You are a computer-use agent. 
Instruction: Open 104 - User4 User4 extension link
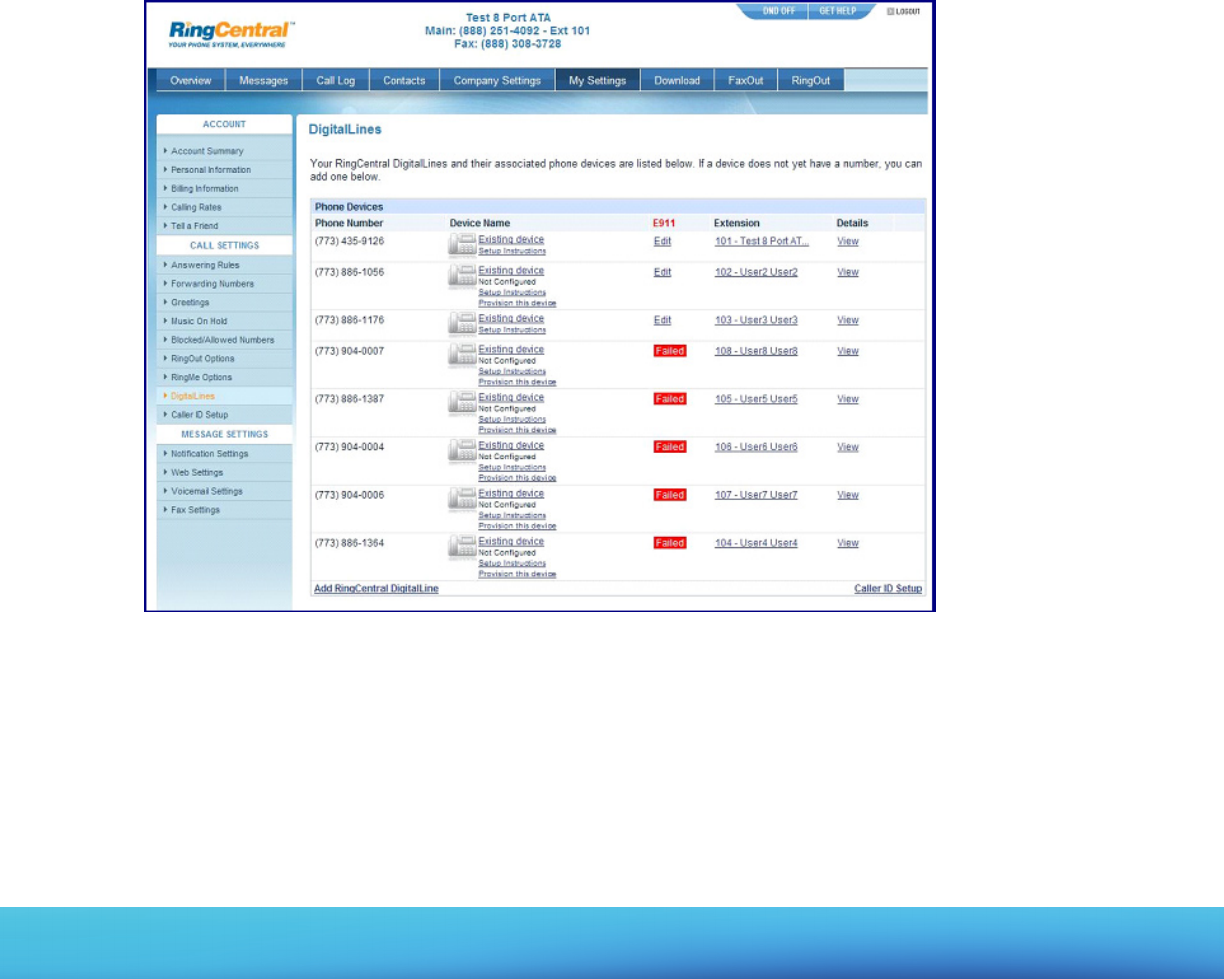click(x=756, y=543)
